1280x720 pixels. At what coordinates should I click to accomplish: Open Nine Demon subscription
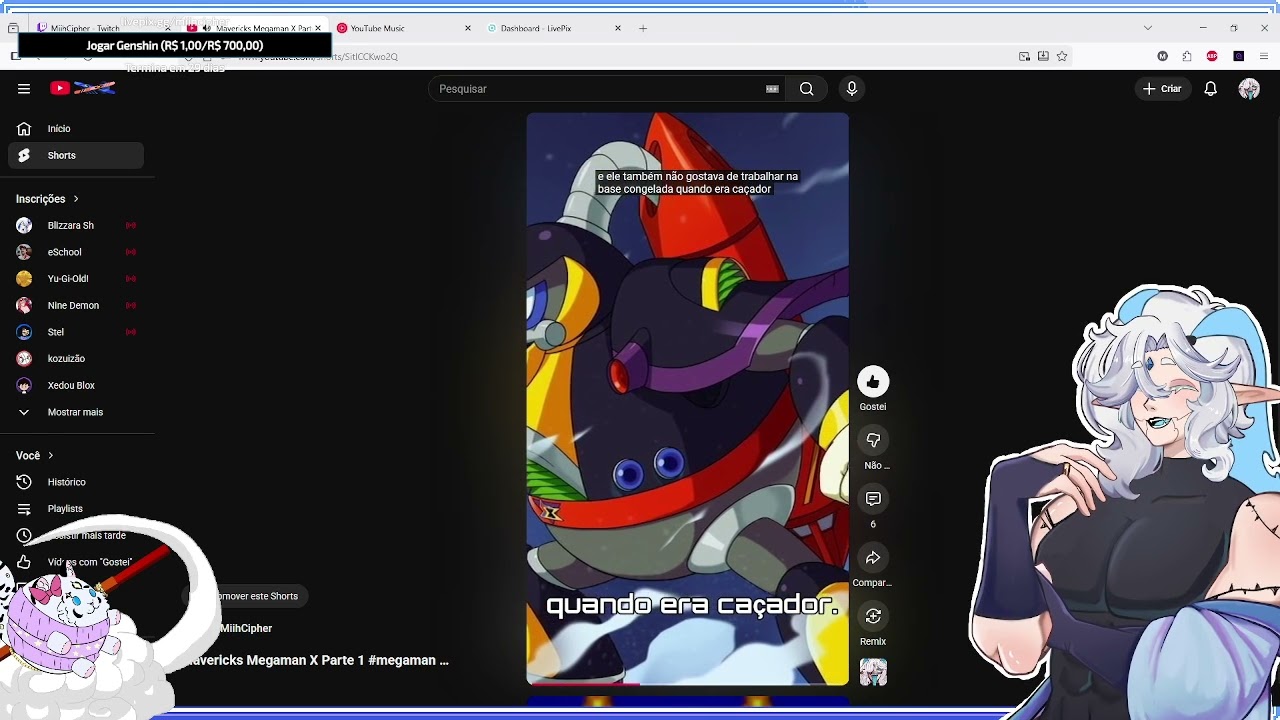click(x=76, y=305)
